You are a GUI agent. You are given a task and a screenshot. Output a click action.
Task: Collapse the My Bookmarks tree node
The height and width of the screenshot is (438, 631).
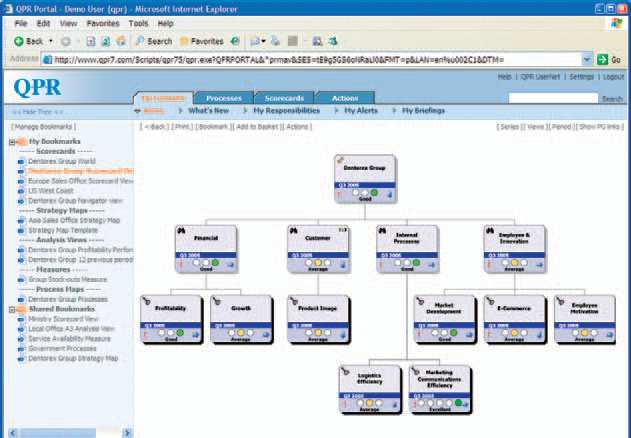(x=12, y=142)
